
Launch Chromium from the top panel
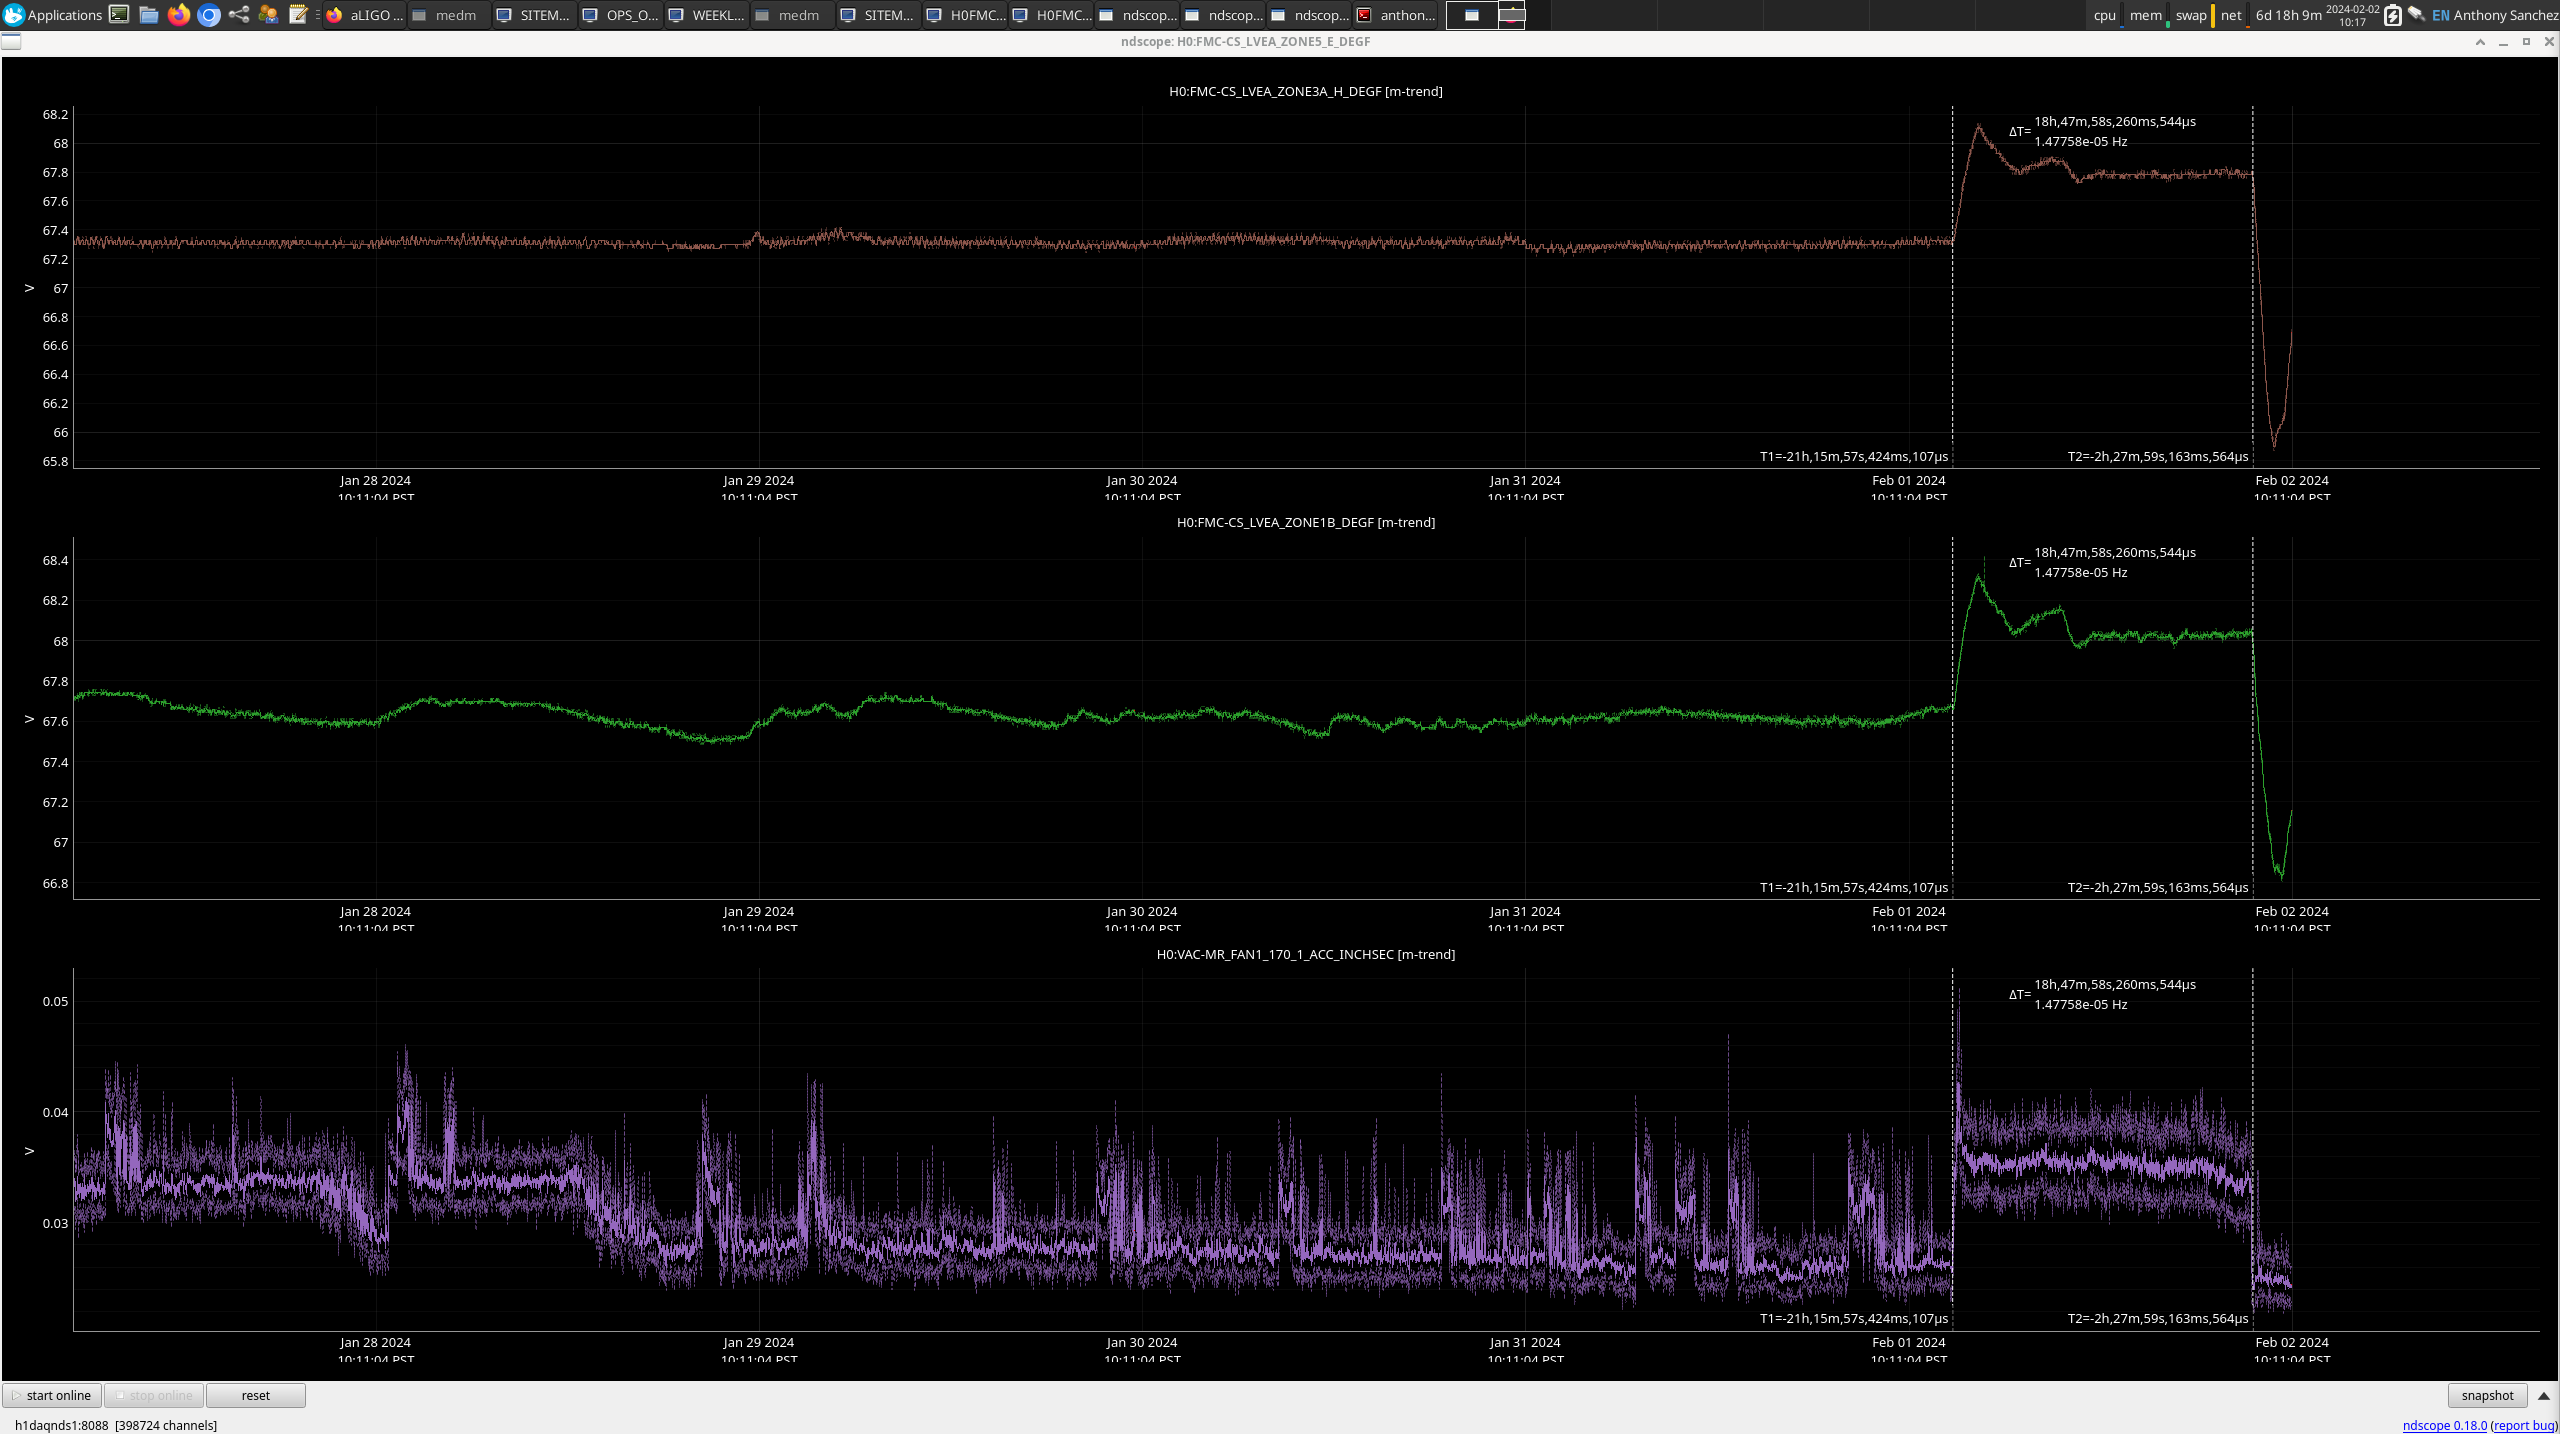pyautogui.click(x=209, y=15)
